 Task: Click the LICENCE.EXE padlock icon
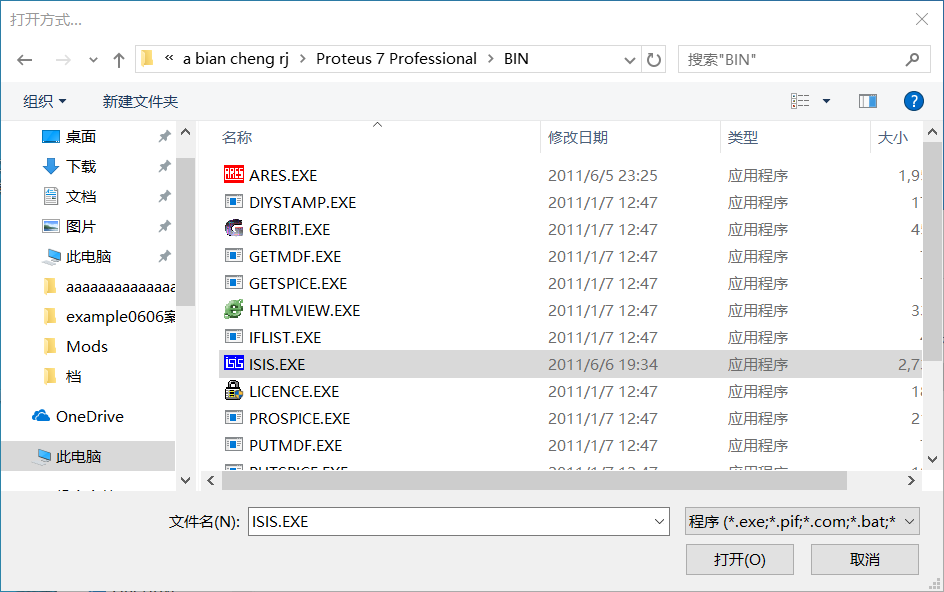(234, 391)
